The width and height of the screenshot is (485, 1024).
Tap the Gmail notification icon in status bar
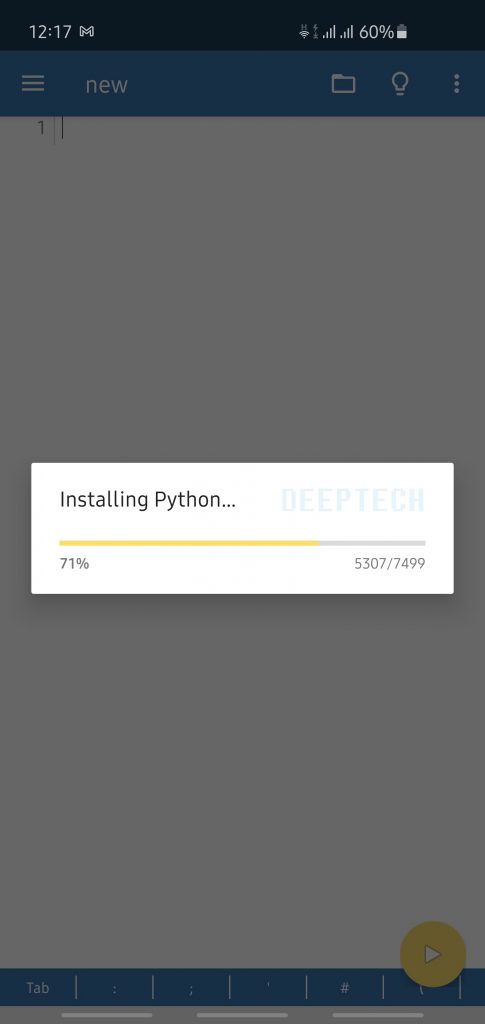tap(87, 31)
